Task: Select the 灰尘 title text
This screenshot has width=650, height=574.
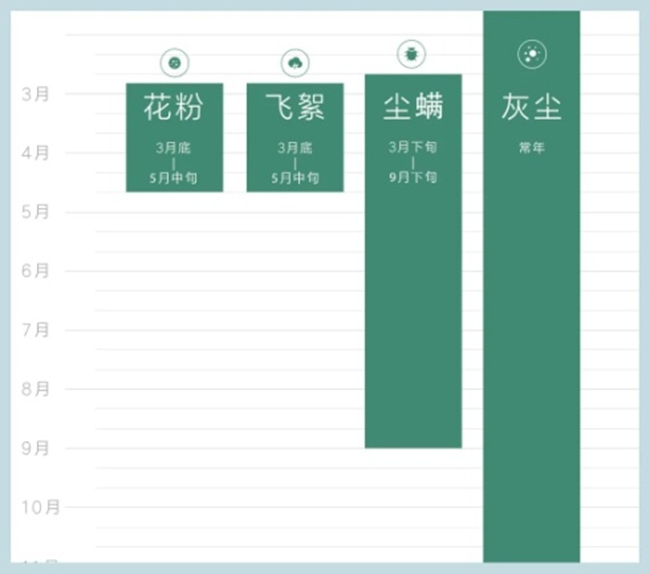Action: [531, 107]
